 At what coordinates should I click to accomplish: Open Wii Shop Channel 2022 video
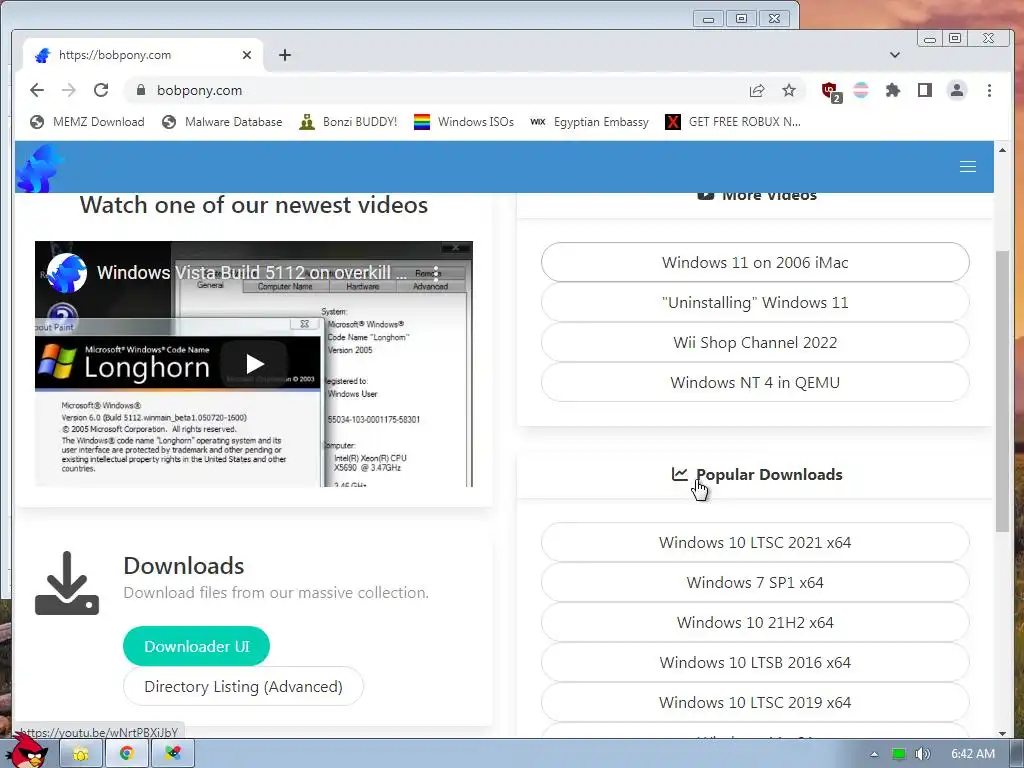pyautogui.click(x=755, y=342)
